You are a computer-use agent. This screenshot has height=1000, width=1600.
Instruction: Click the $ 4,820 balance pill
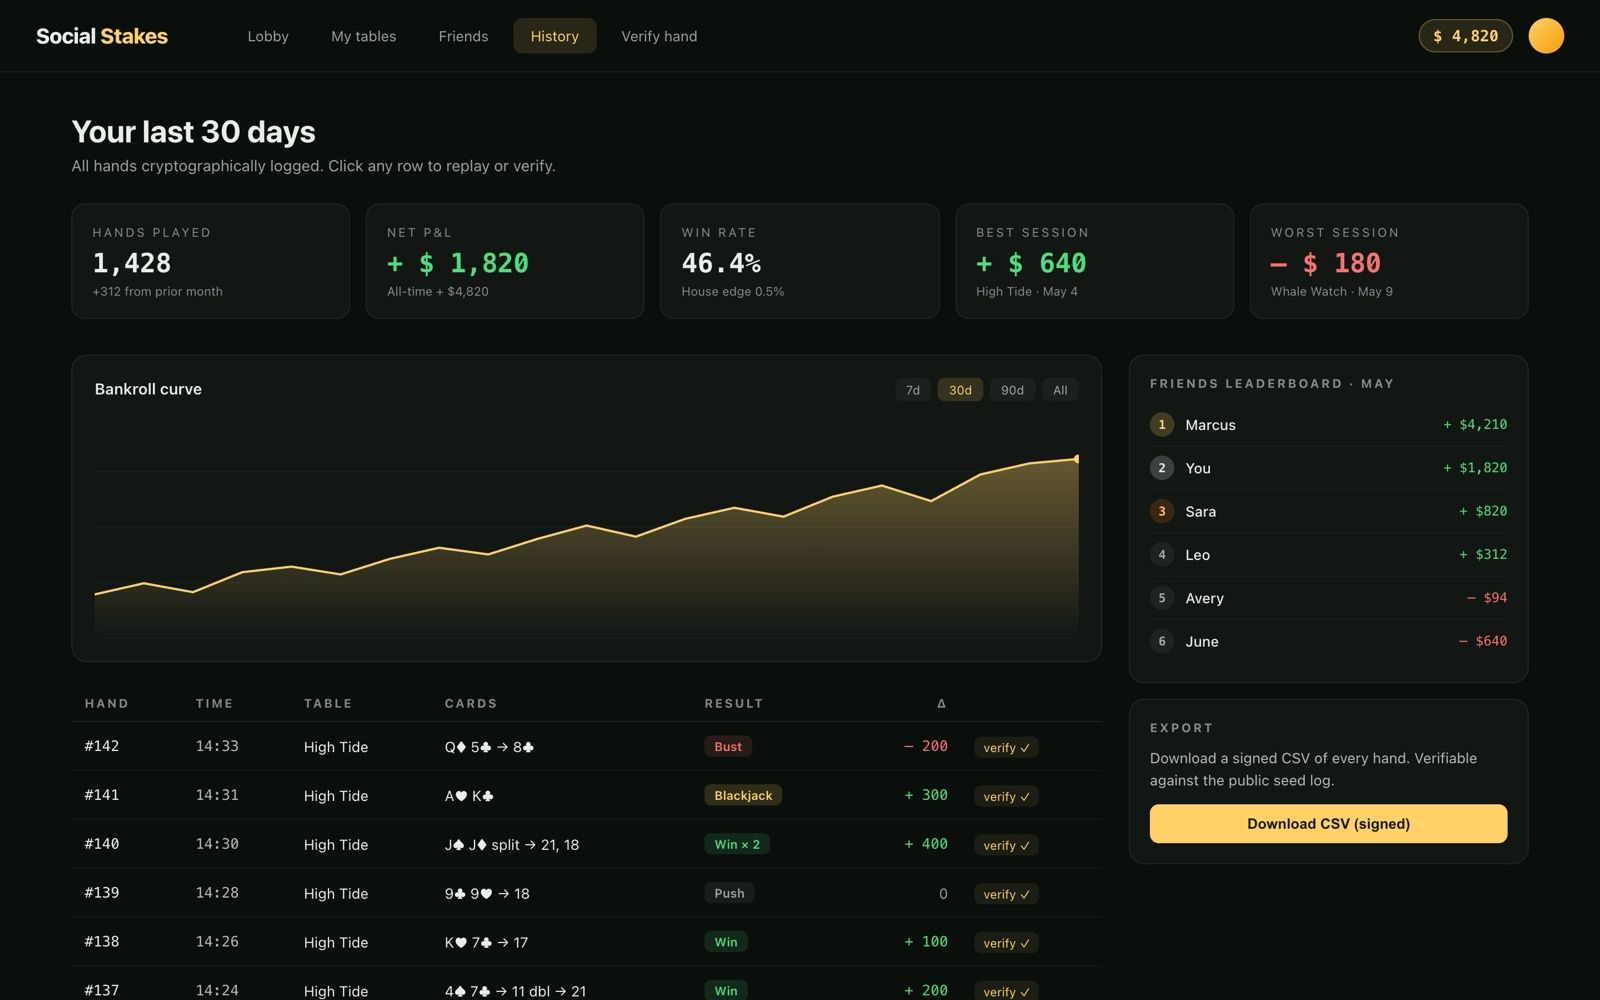coord(1465,36)
